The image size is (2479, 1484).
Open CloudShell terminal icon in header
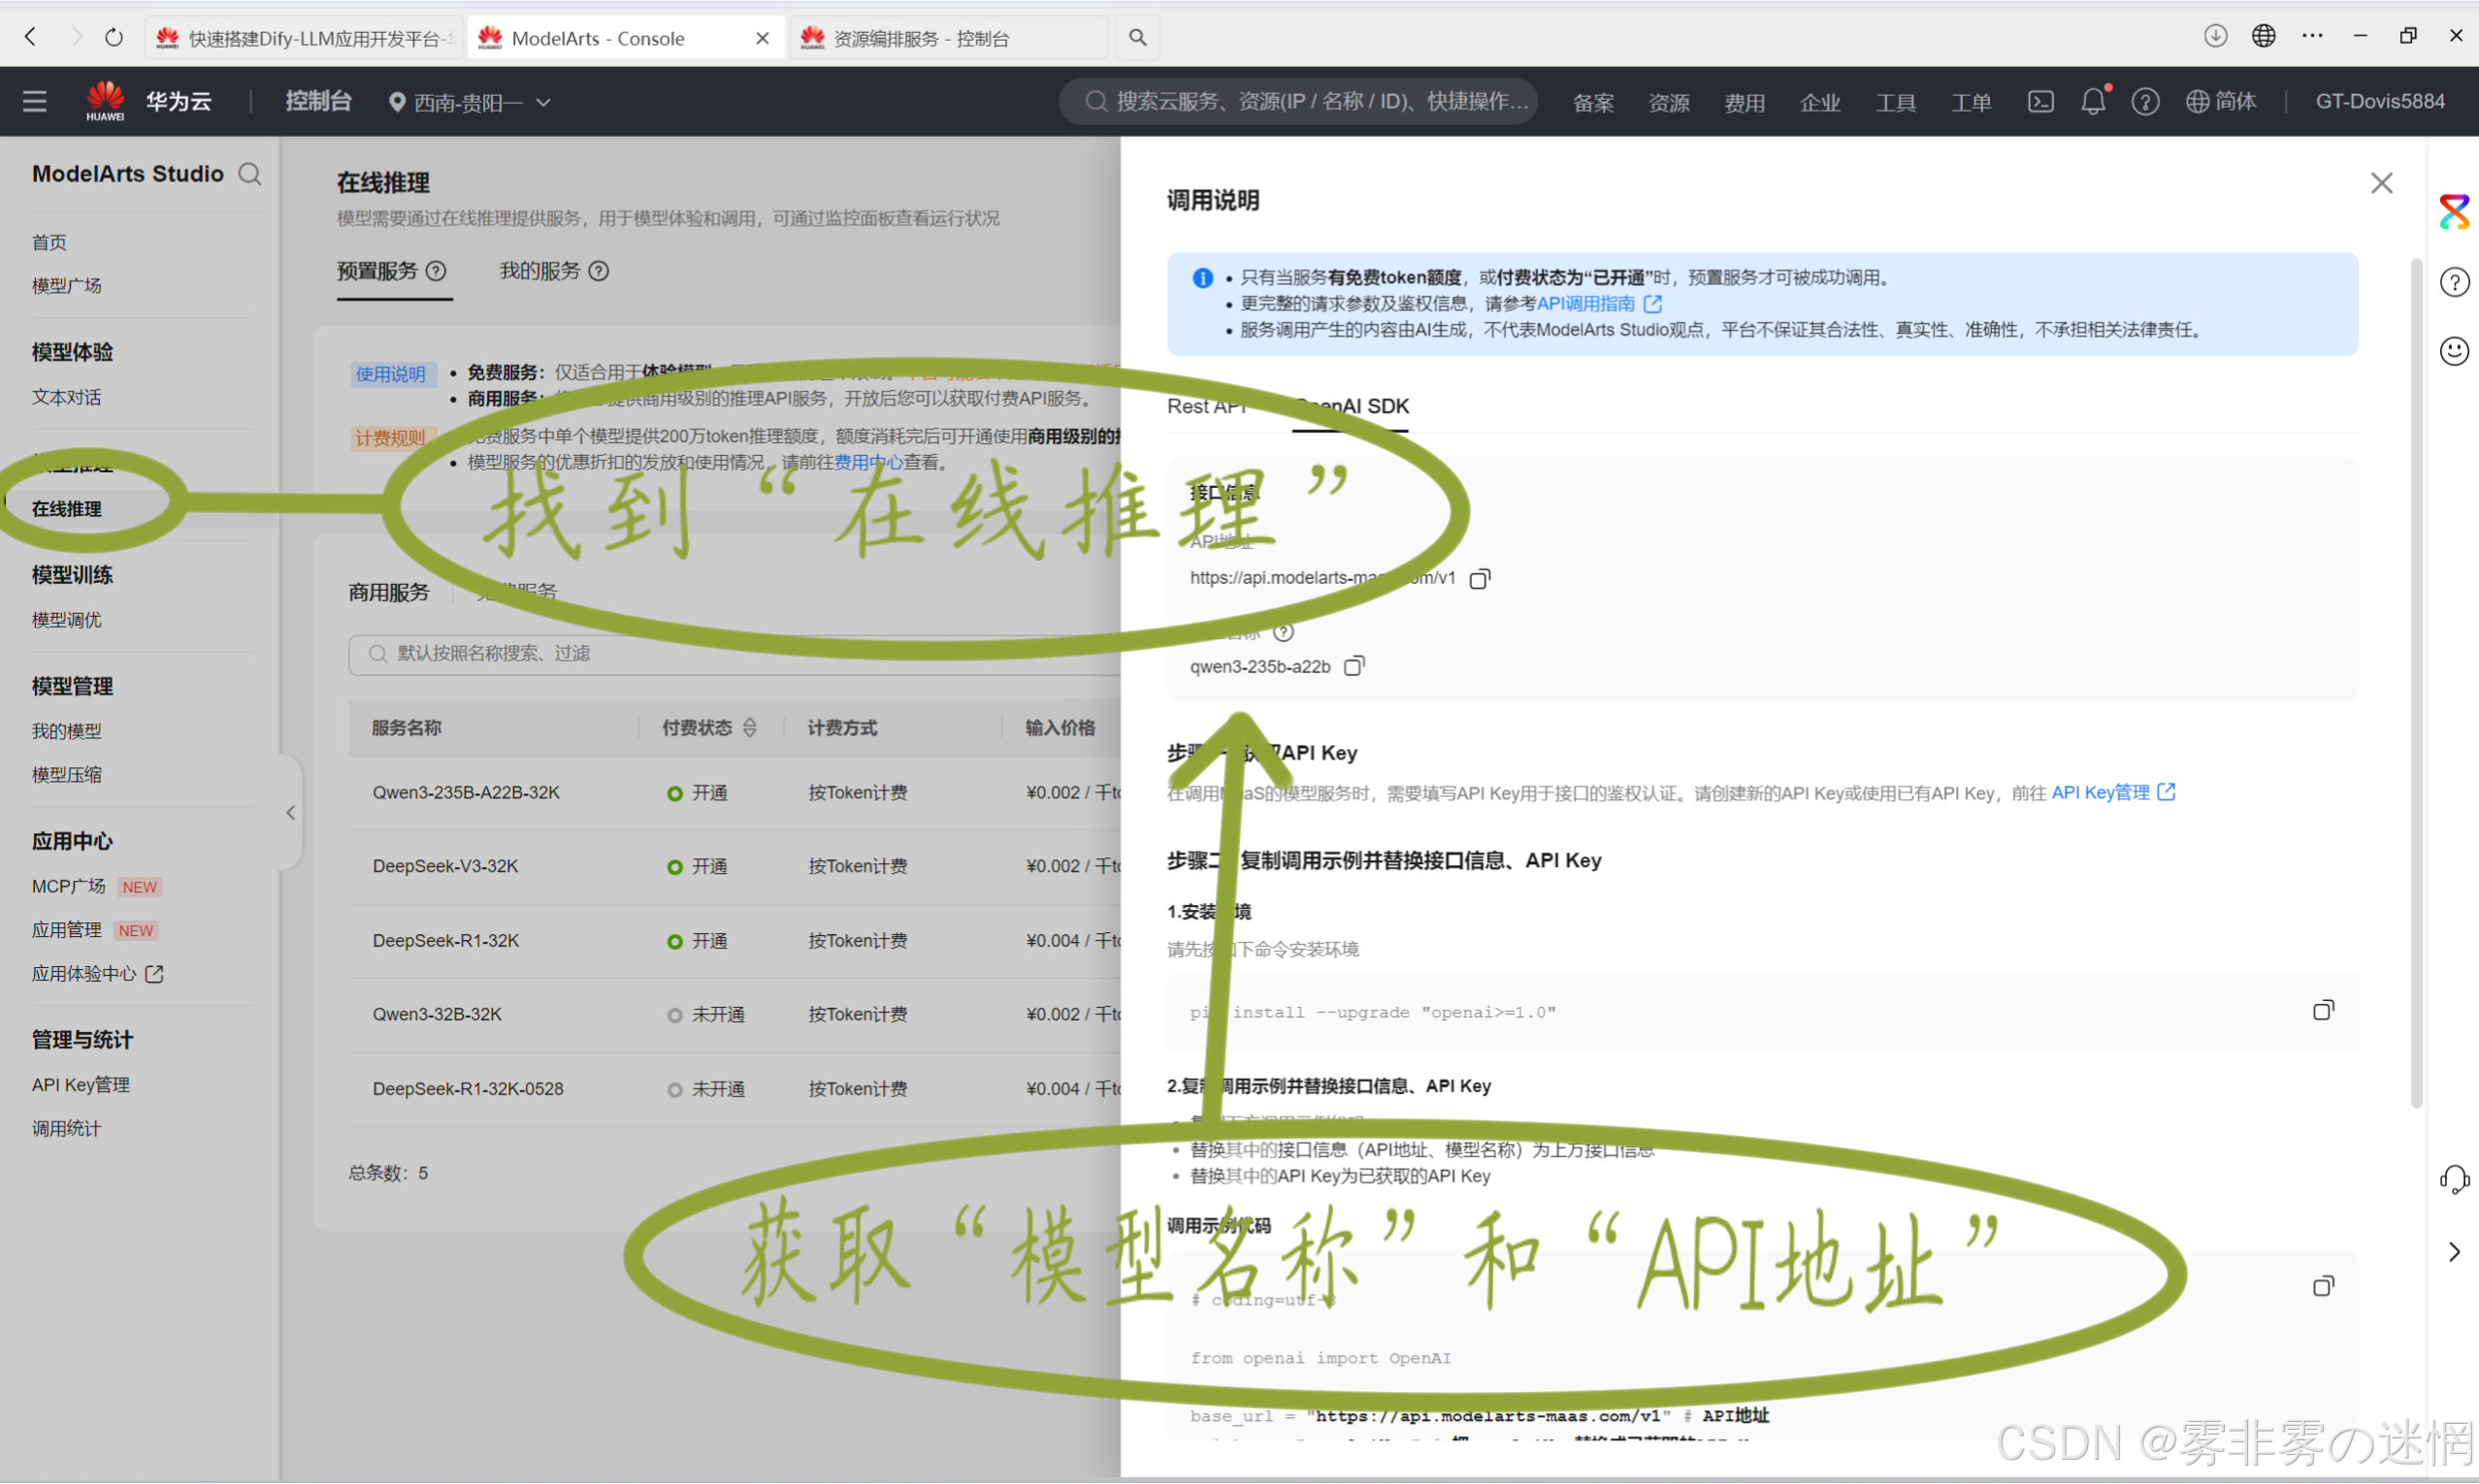[2040, 101]
